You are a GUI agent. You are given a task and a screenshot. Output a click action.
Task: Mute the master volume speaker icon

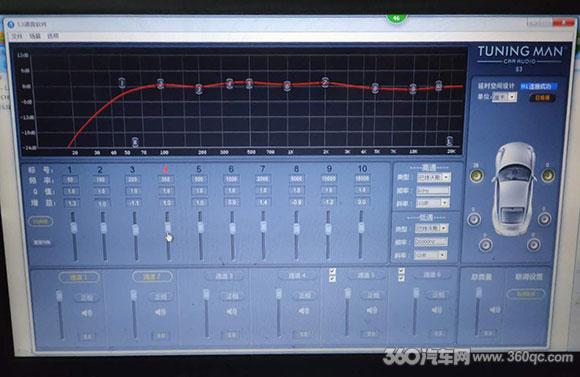(495, 309)
